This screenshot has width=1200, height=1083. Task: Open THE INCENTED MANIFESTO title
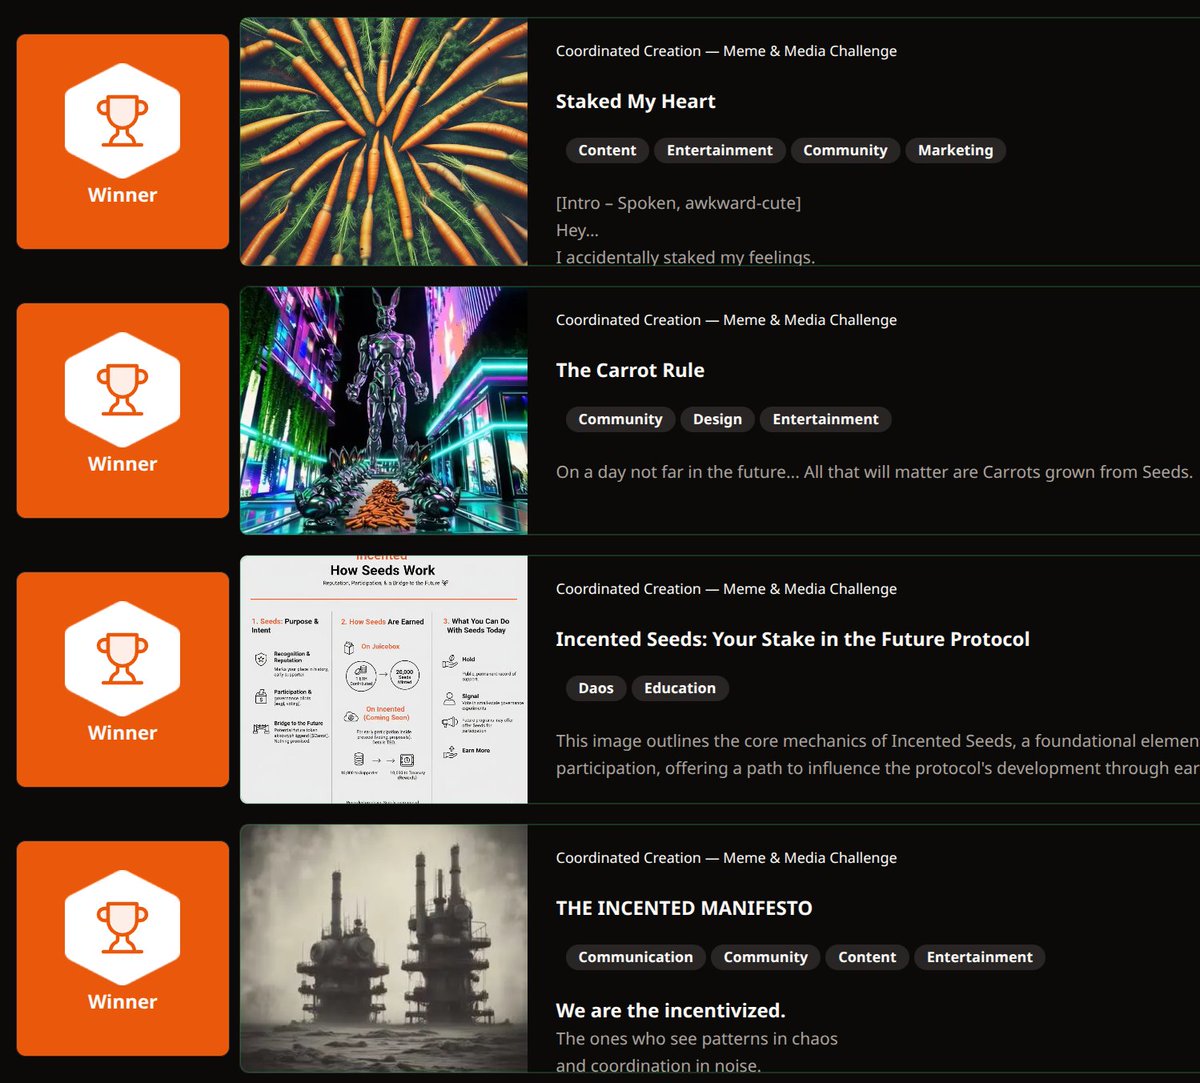684,908
